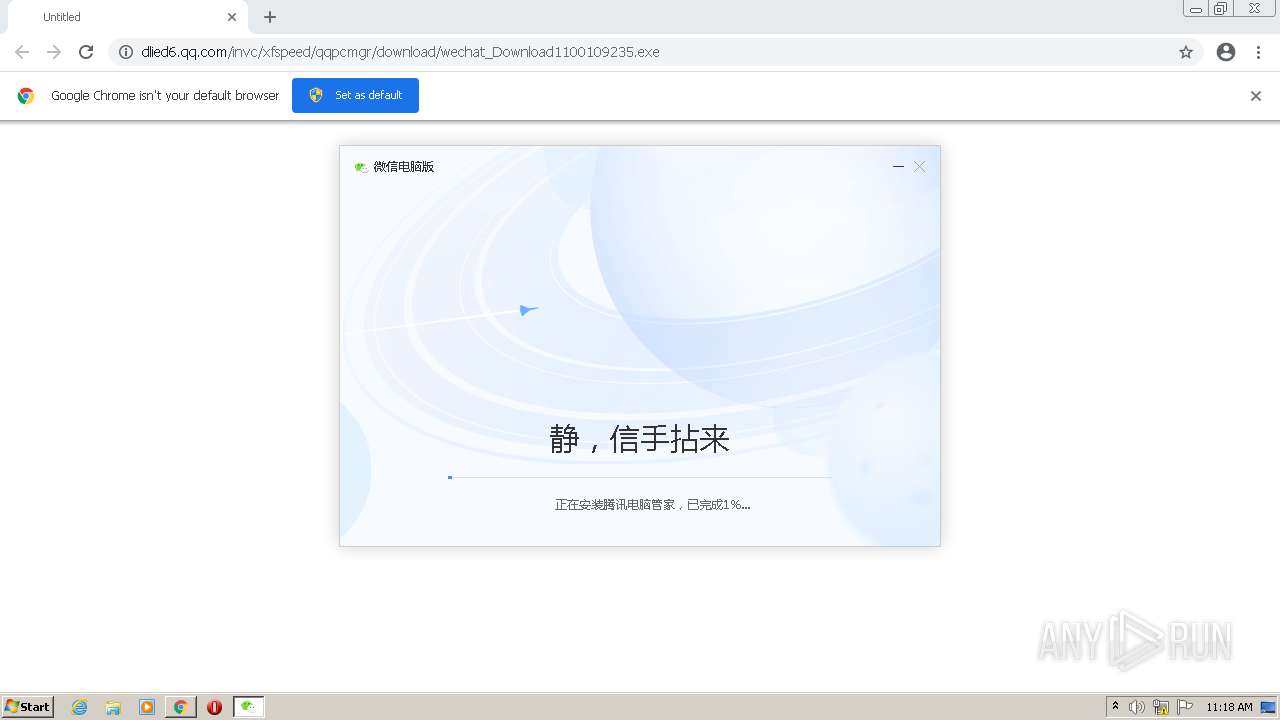Switch to Chrome in the taskbar
1280x720 pixels.
(181, 707)
